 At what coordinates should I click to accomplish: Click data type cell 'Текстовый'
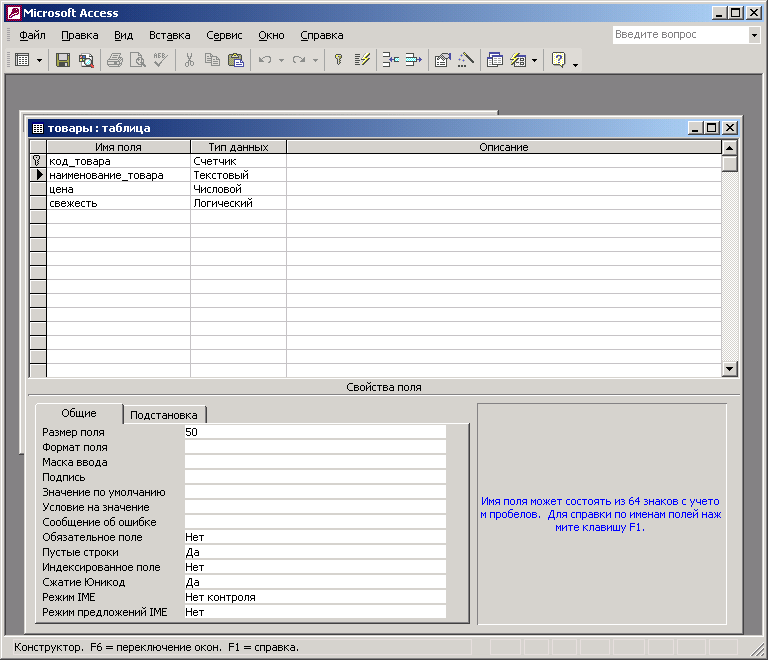[x=239, y=175]
